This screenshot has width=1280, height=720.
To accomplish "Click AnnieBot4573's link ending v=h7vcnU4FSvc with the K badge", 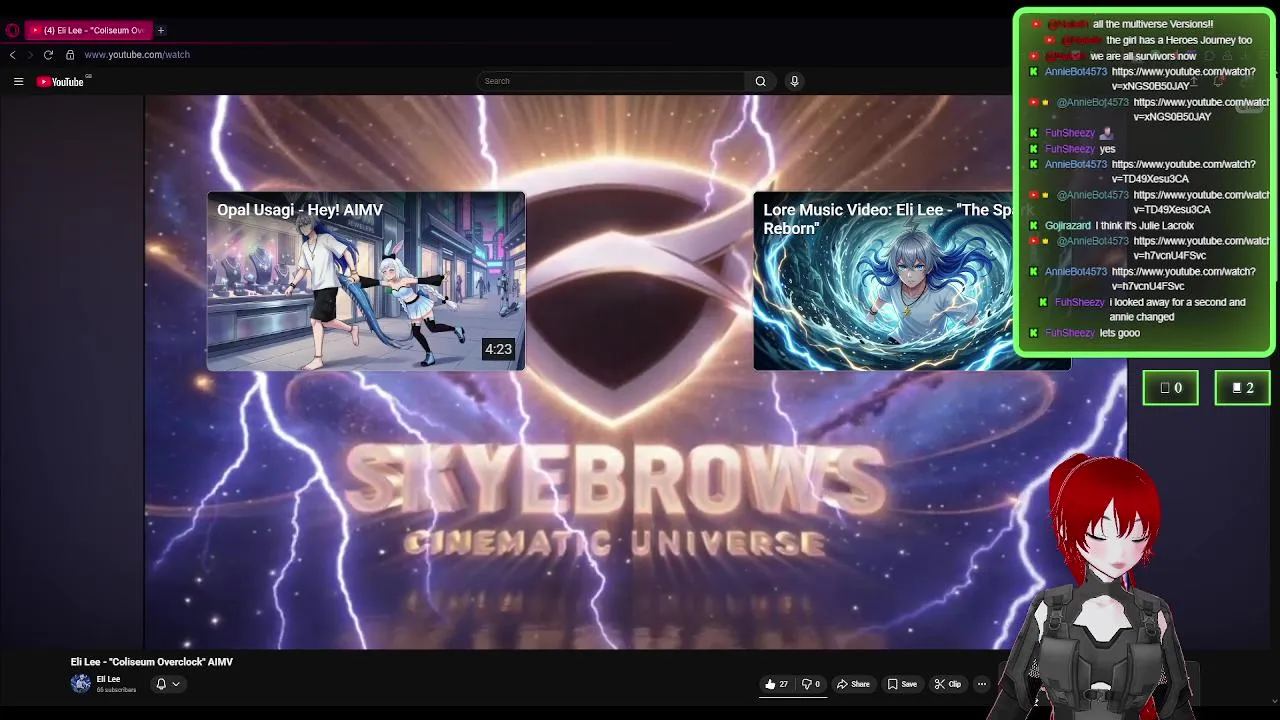I will click(x=1183, y=279).
